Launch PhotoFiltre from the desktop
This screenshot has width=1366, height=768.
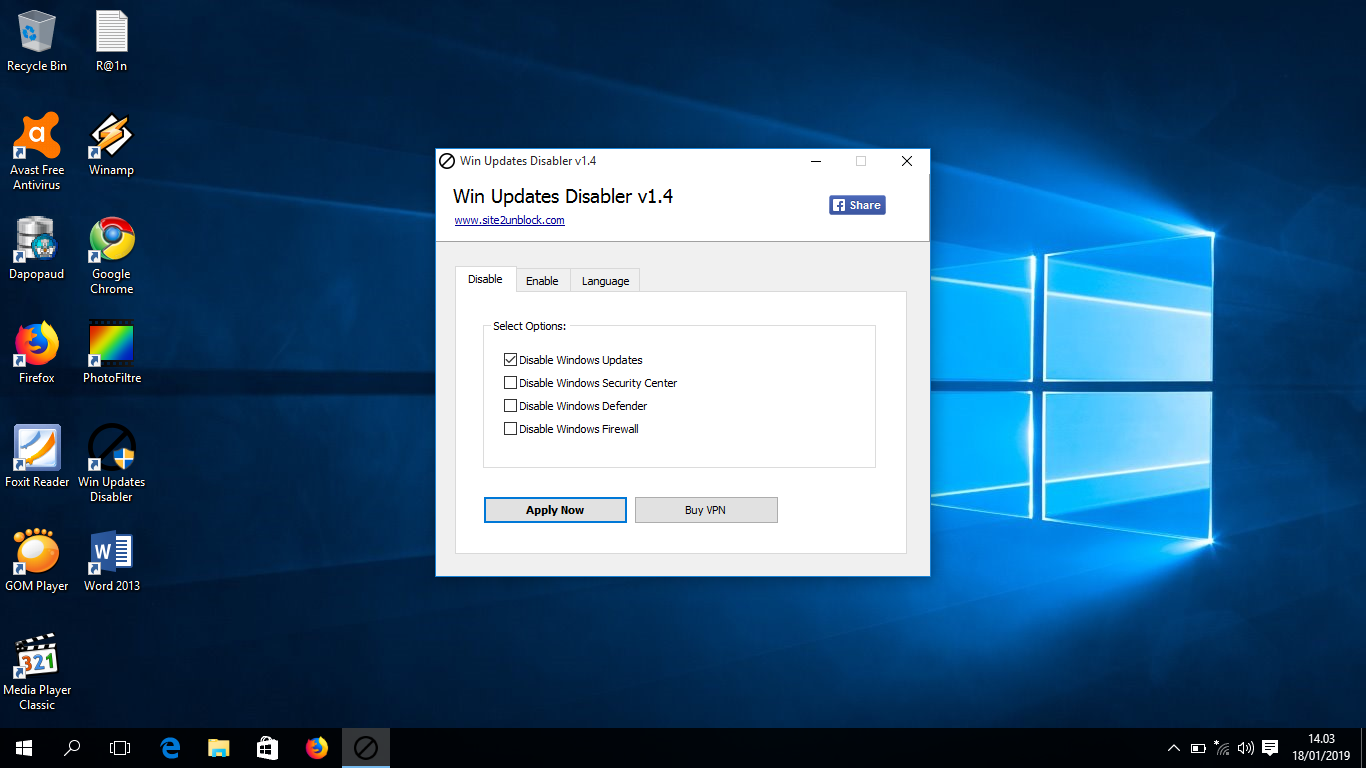[x=110, y=345]
